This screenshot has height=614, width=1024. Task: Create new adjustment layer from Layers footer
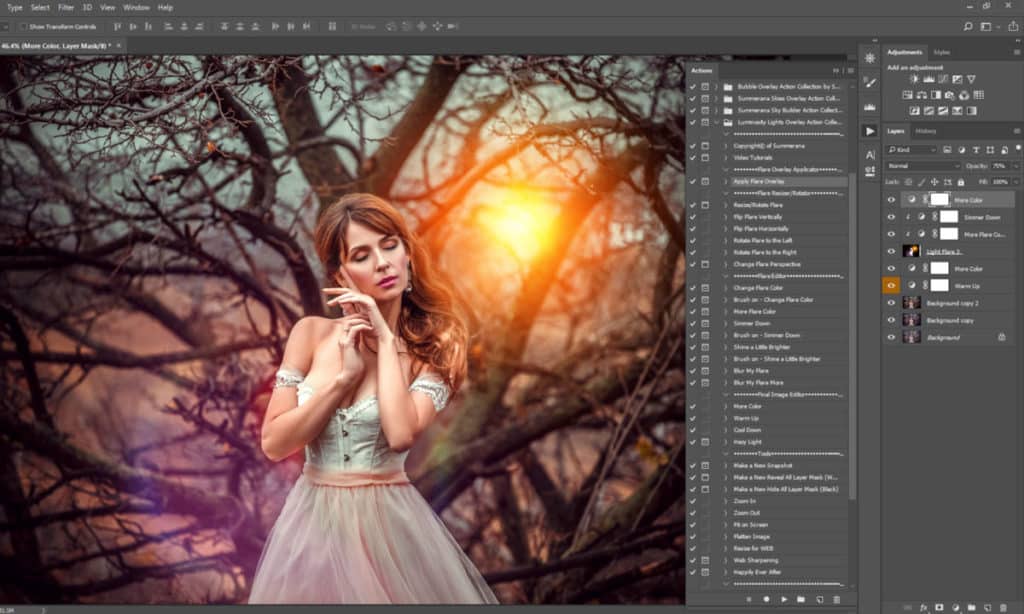point(955,607)
